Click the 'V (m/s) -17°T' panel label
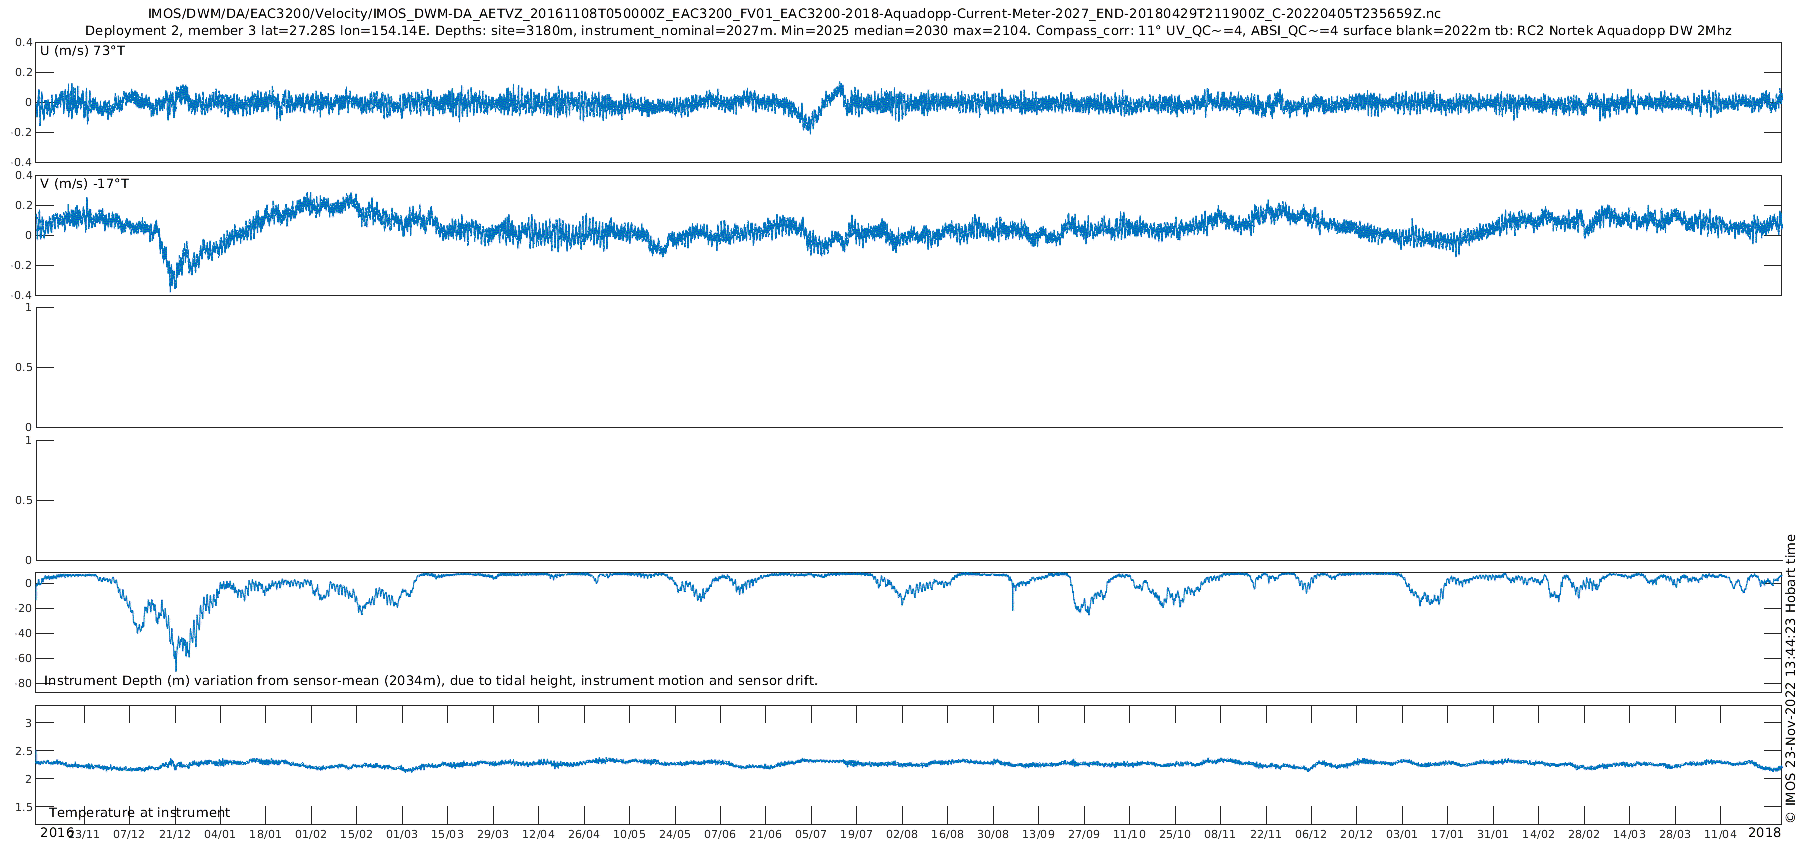The image size is (1800, 850). click(x=84, y=184)
